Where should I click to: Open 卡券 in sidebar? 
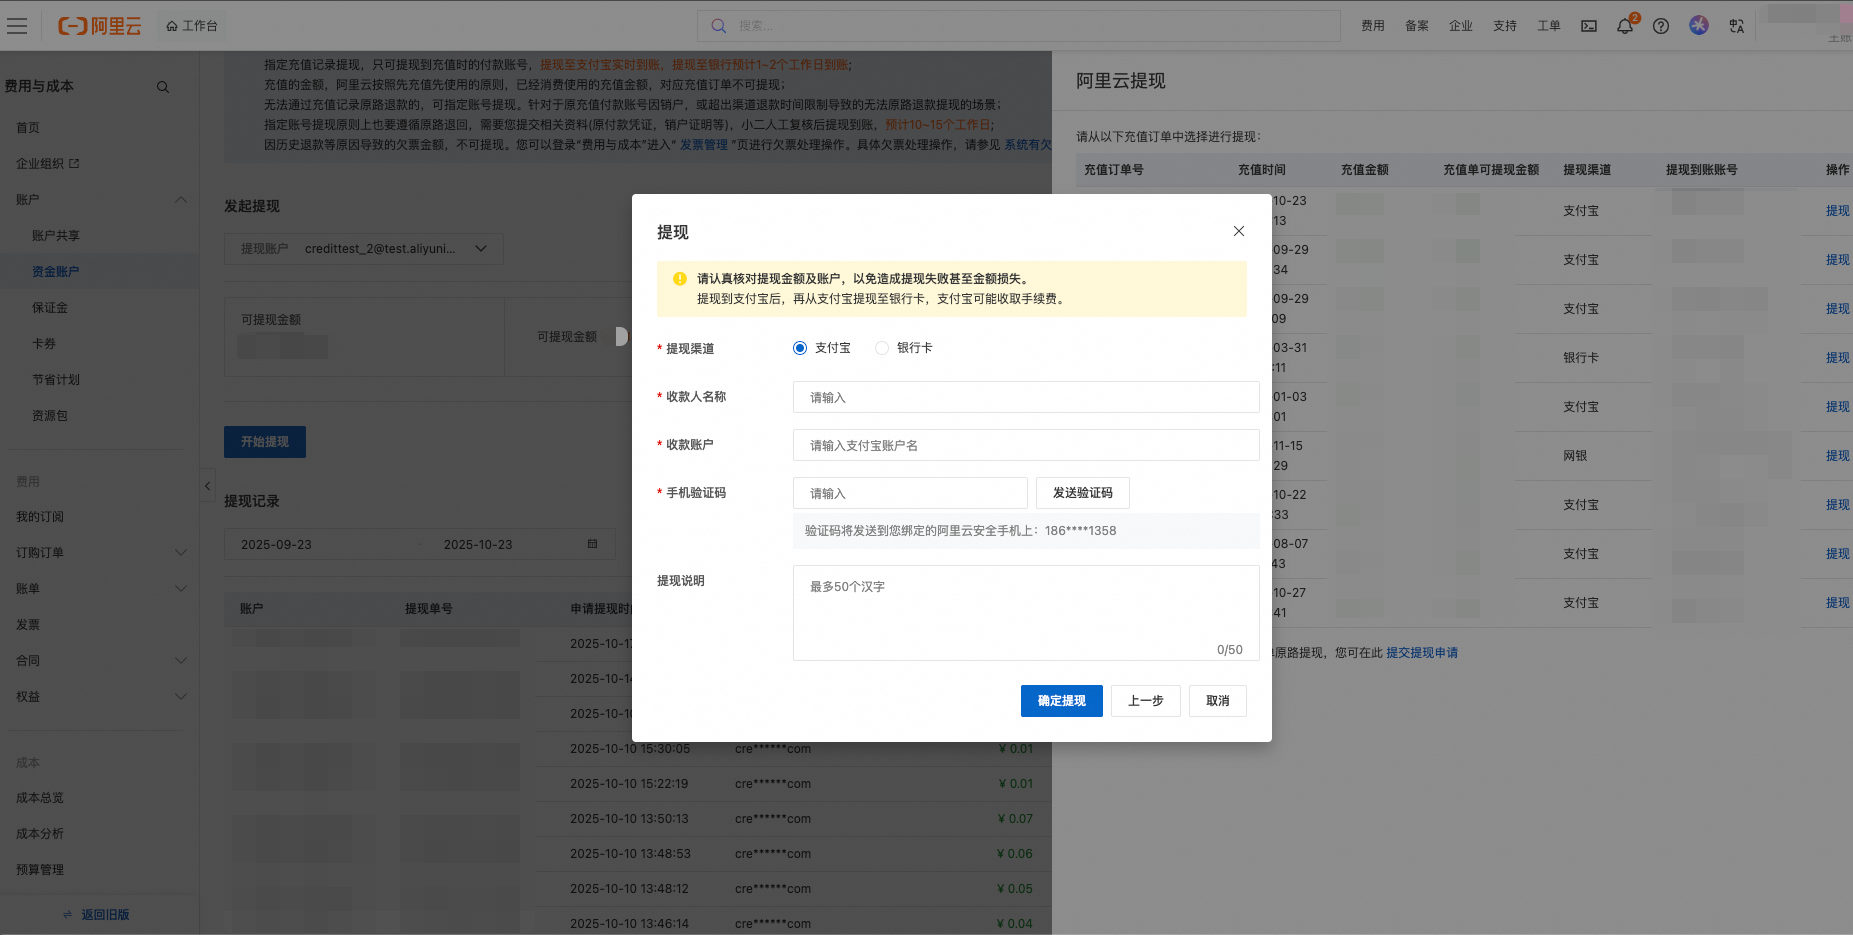pyautogui.click(x=43, y=344)
